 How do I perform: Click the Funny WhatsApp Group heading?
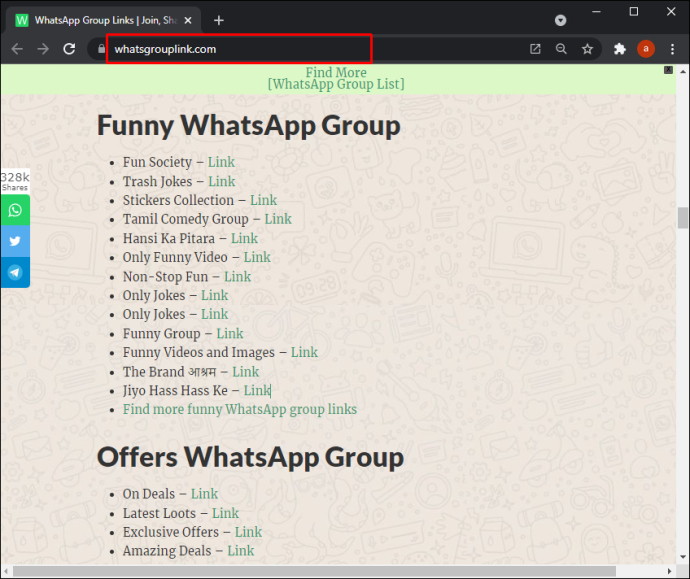coord(249,126)
